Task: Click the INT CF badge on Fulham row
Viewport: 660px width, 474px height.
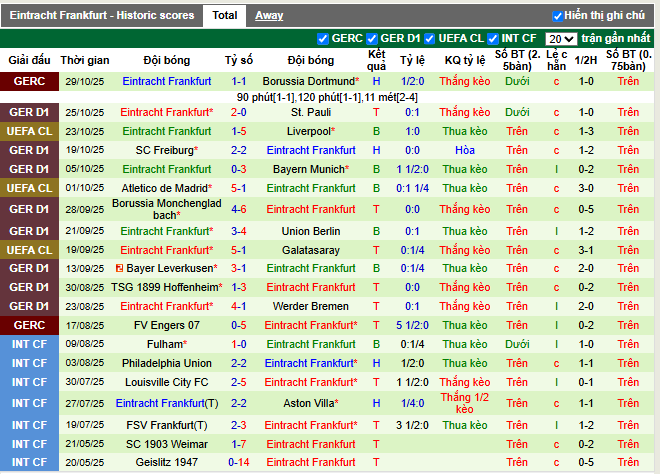Action: [28, 344]
